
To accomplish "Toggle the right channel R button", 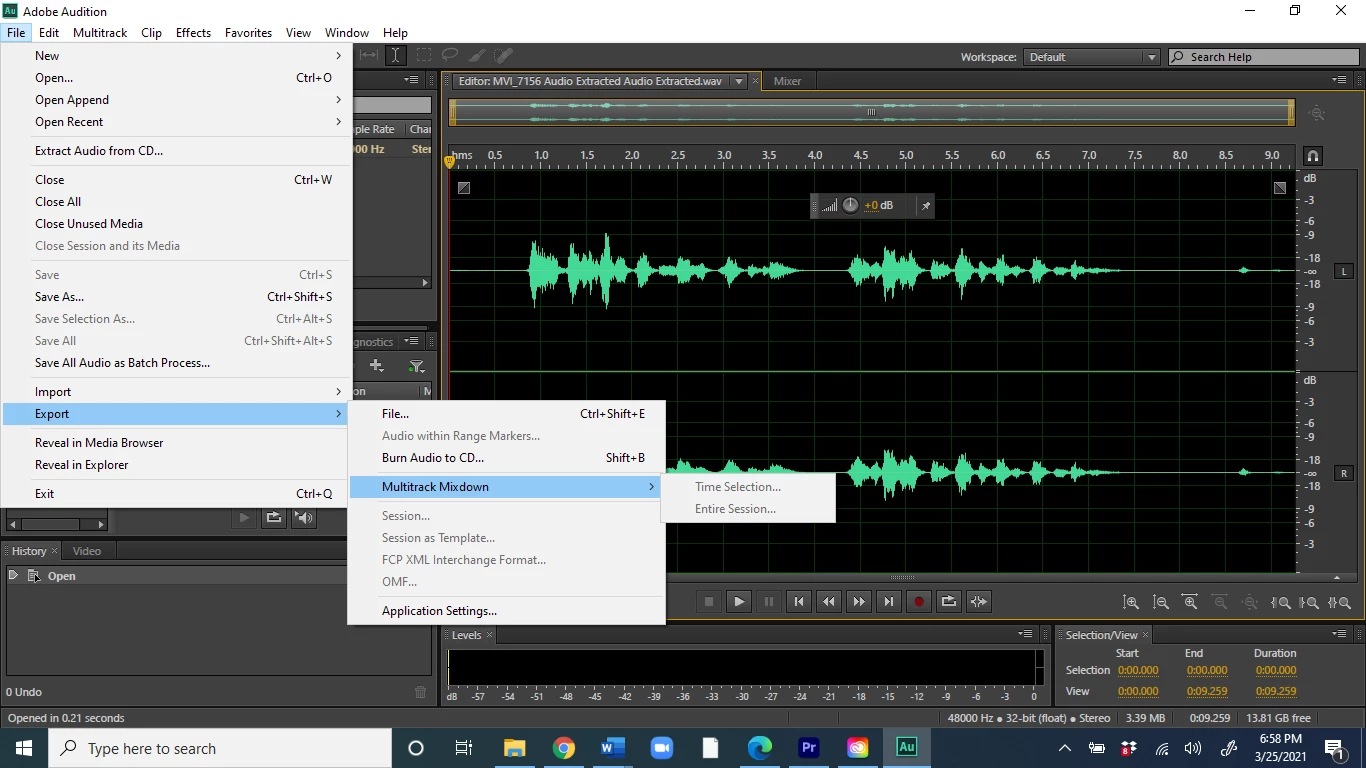I will (1343, 473).
